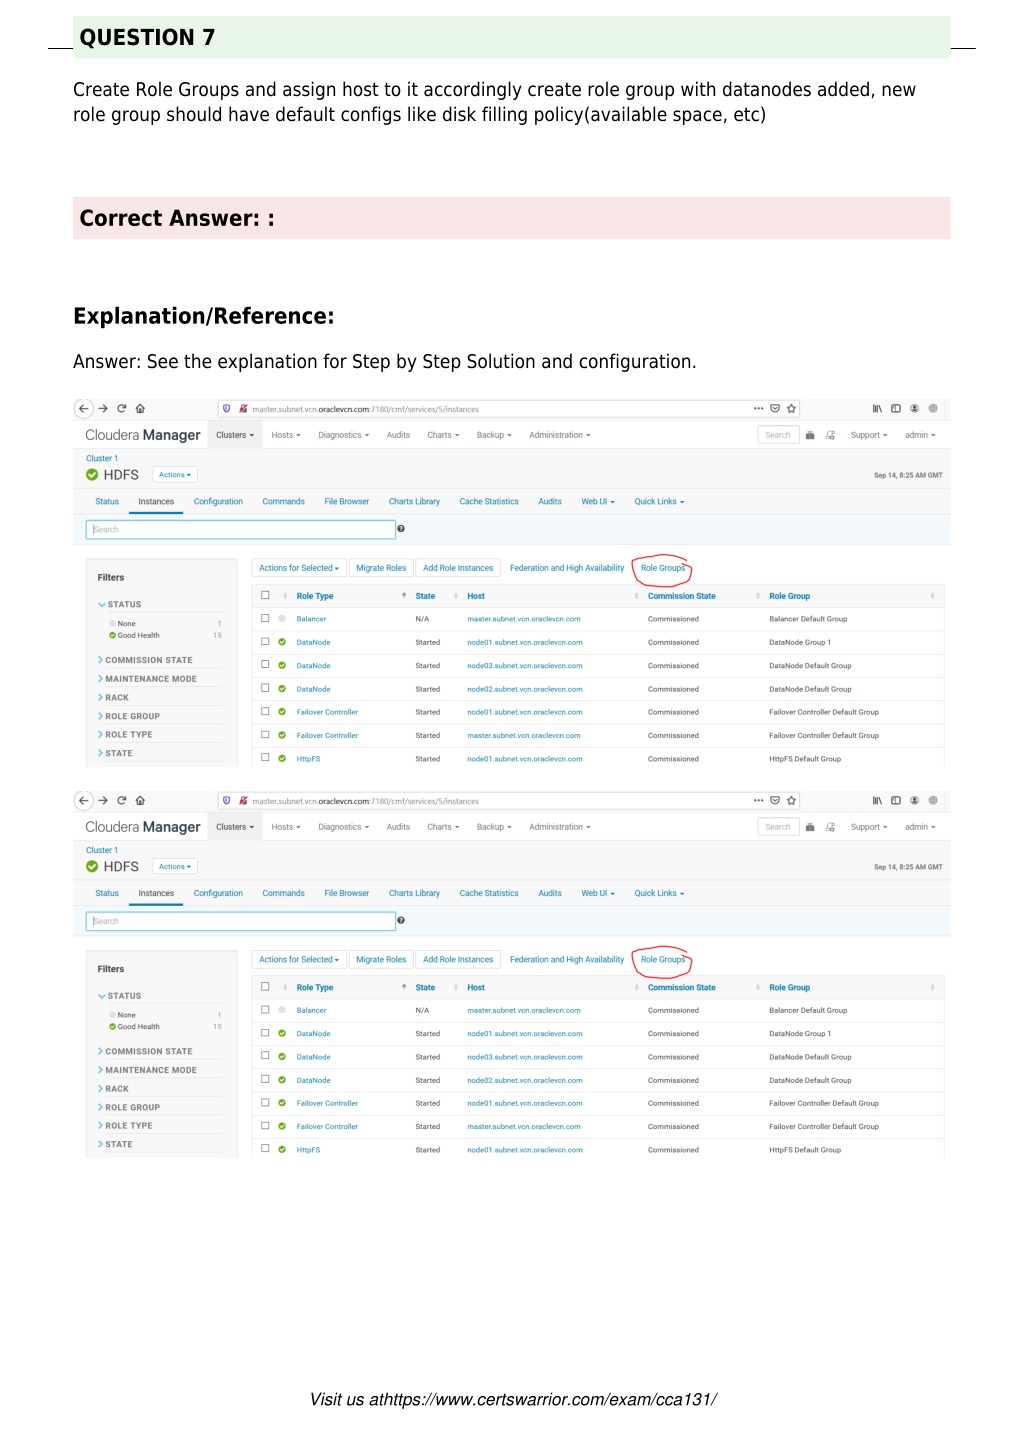Click the account icon in the lower browser toolbar
Viewport: 1024px width, 1448px height.
tap(914, 800)
